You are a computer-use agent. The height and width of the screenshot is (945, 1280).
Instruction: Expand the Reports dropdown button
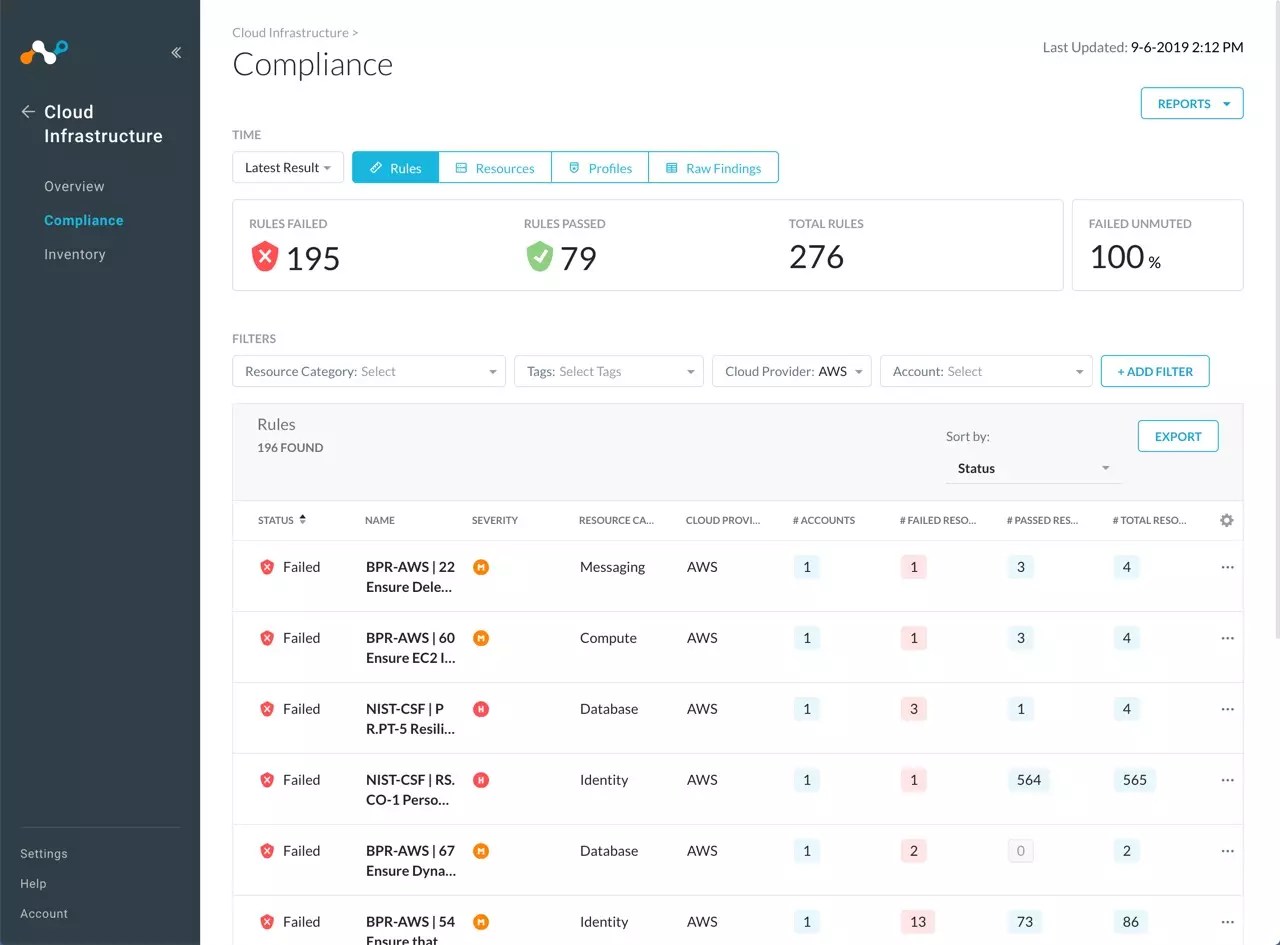click(1192, 104)
